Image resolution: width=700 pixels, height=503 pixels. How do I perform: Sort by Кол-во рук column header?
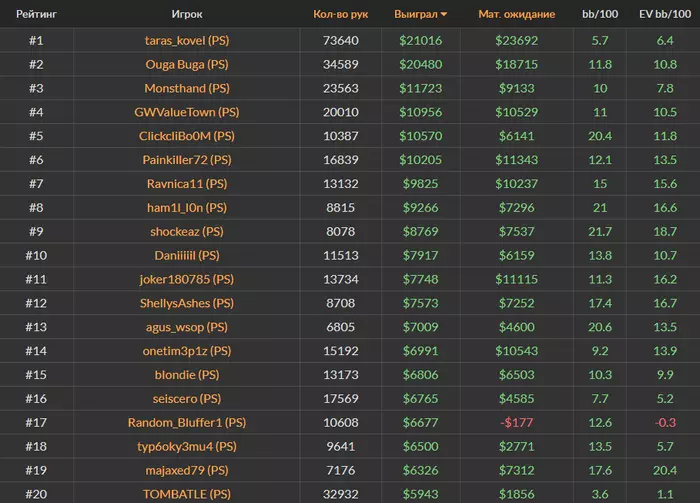[341, 14]
